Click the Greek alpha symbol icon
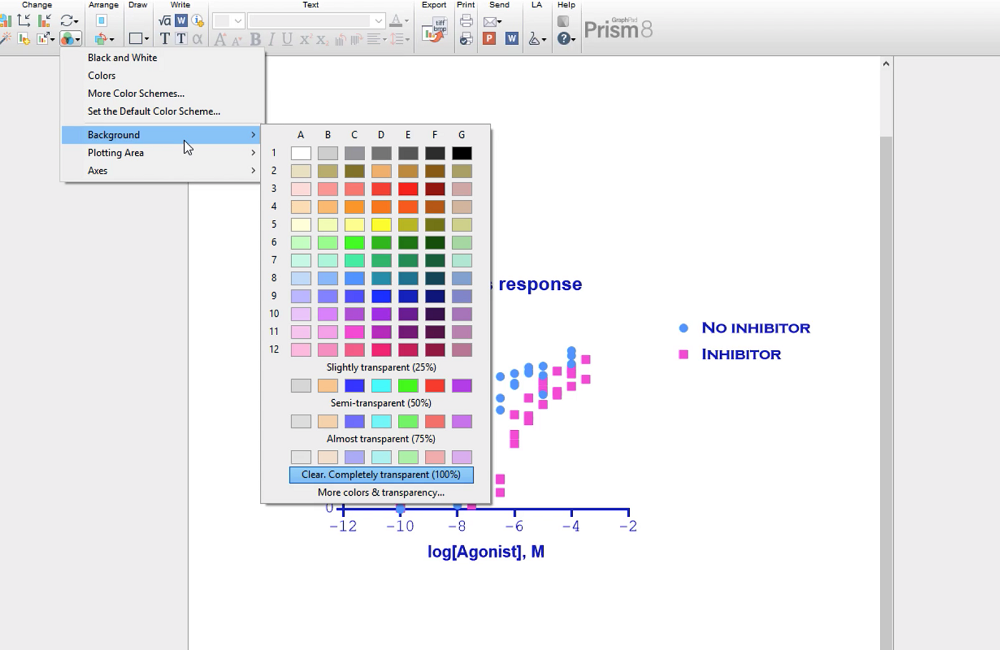Image resolution: width=1000 pixels, height=650 pixels. [198, 38]
